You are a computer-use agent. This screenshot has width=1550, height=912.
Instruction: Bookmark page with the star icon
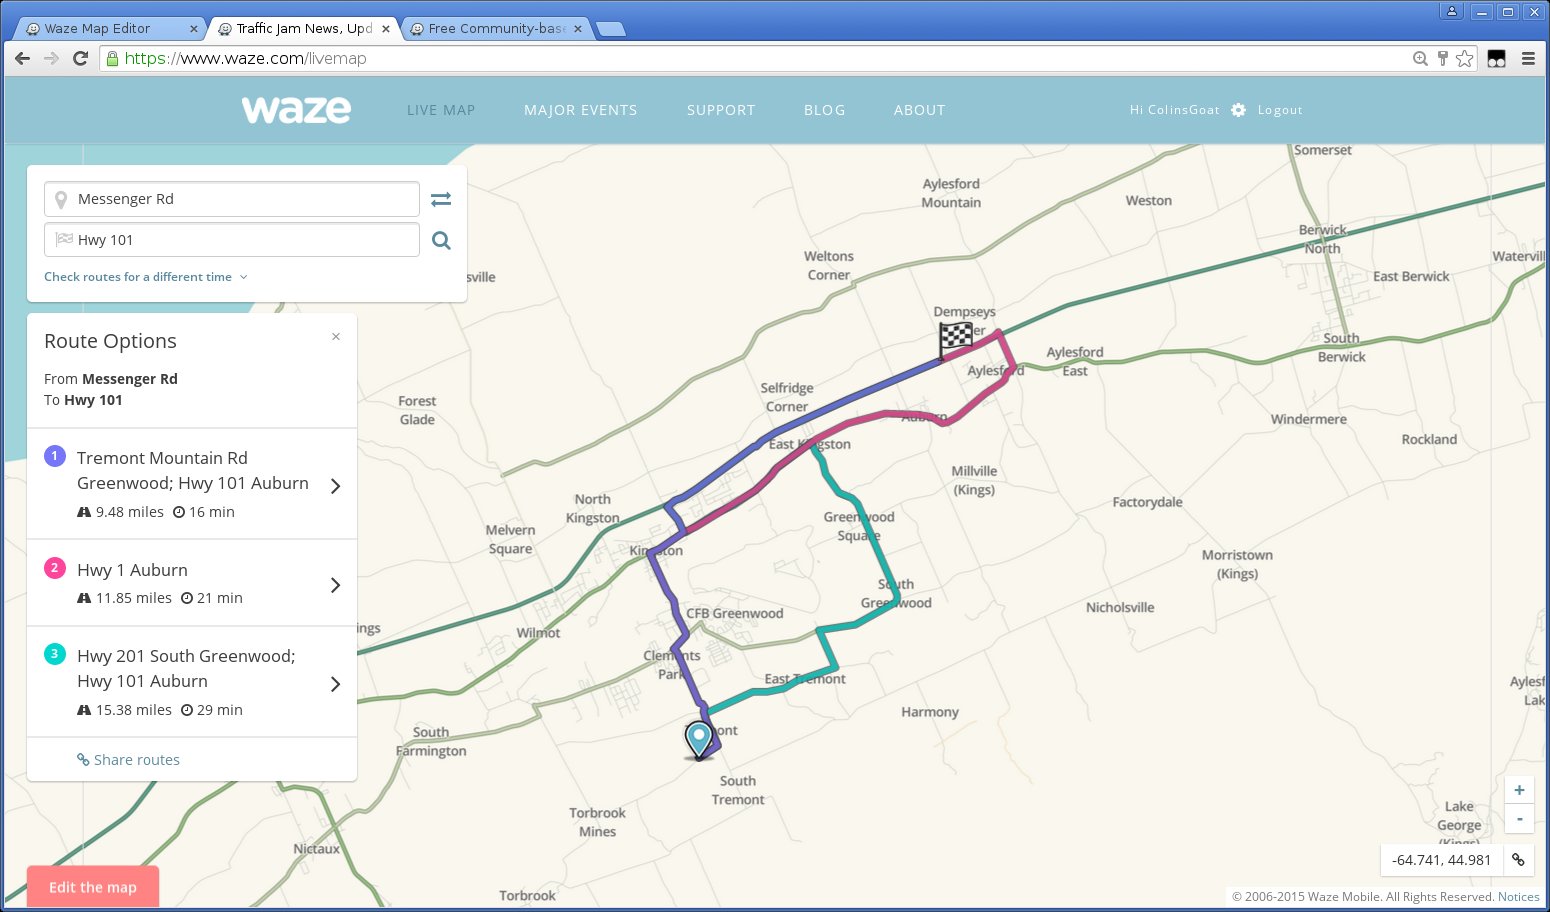pyautogui.click(x=1465, y=58)
